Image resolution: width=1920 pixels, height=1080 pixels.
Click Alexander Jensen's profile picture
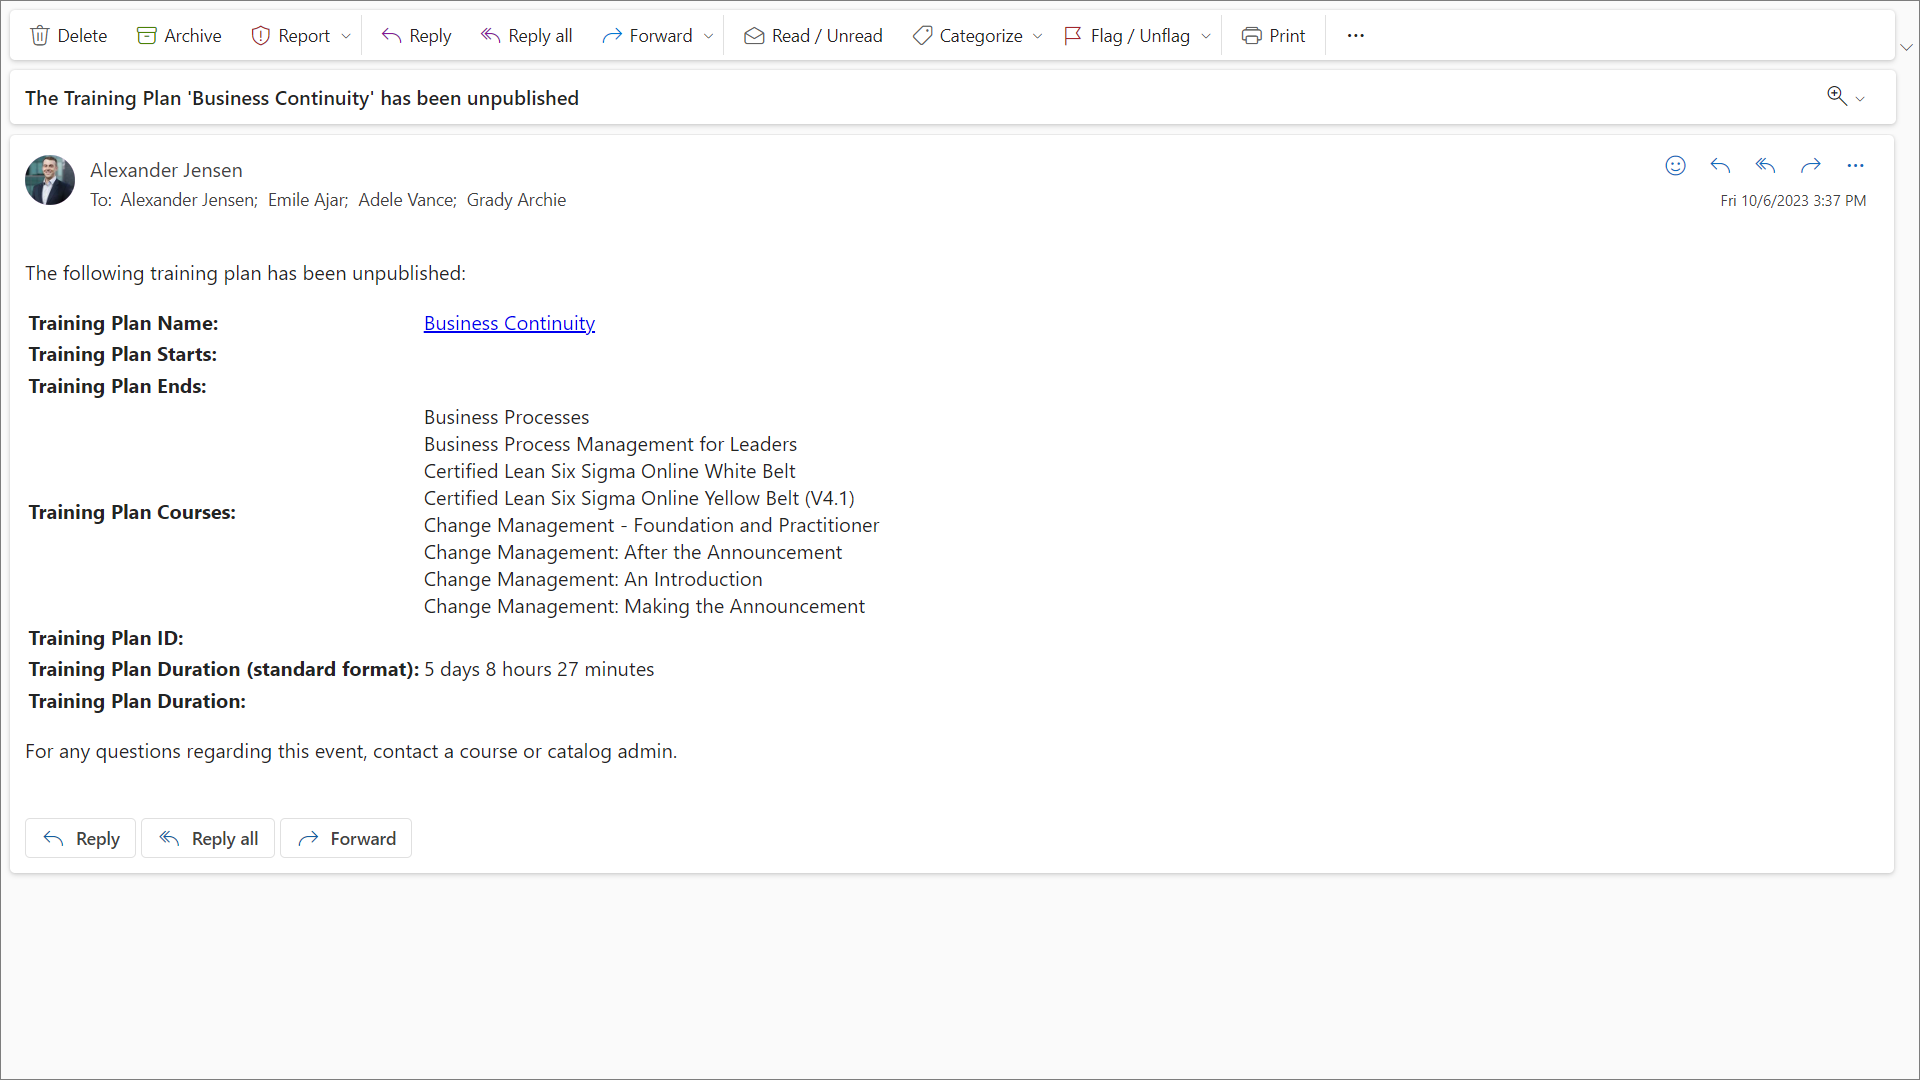click(50, 180)
